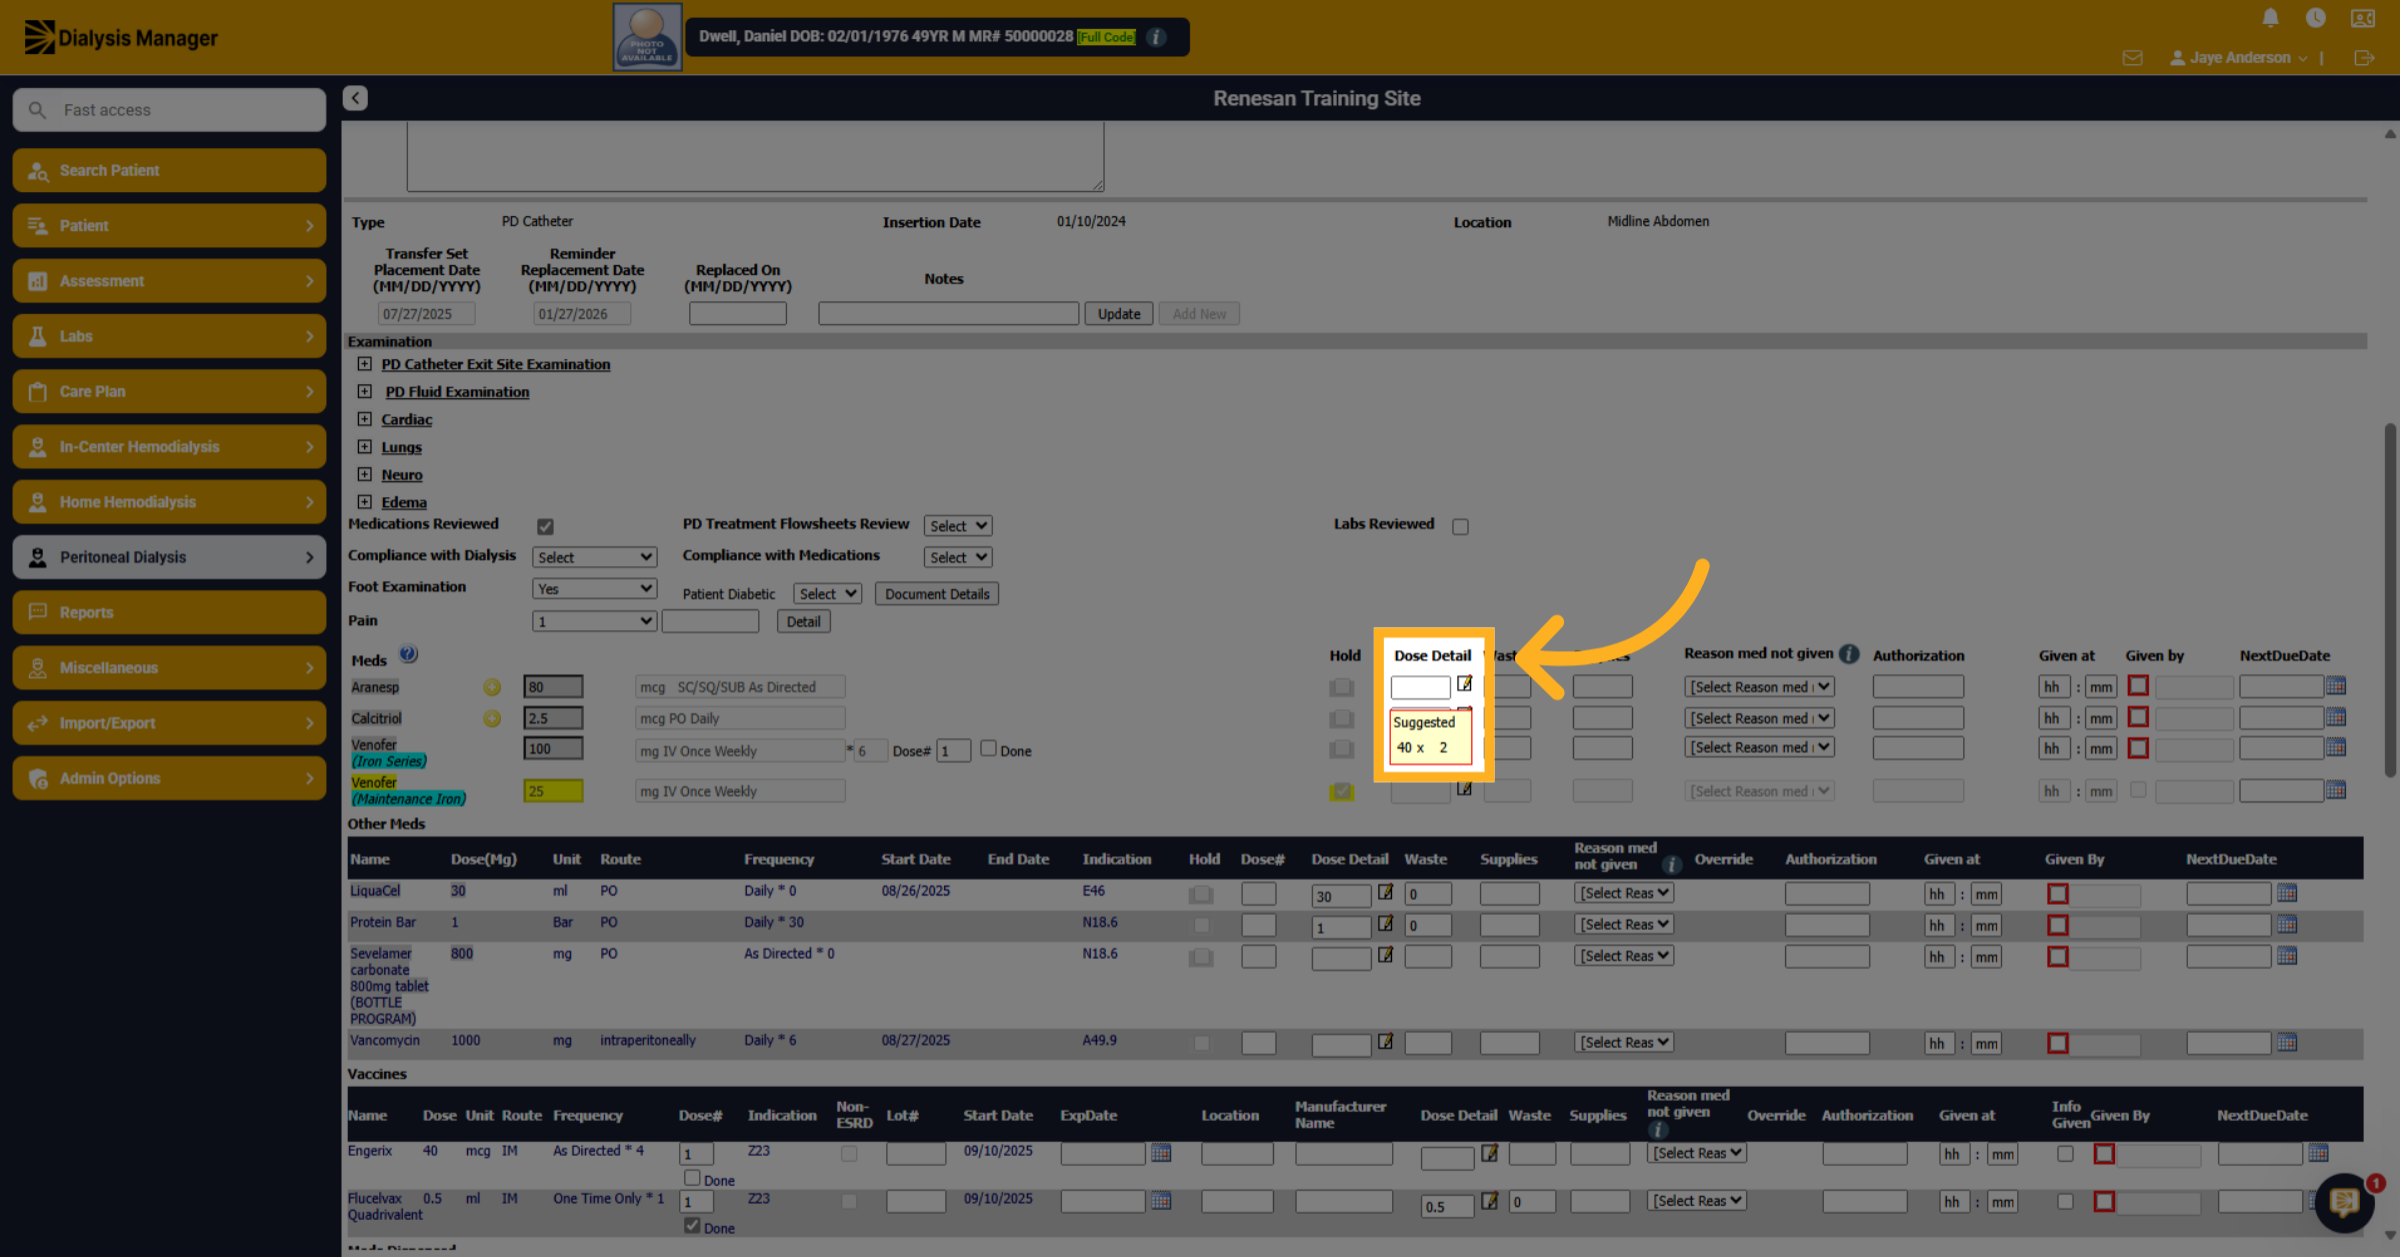The width and height of the screenshot is (2400, 1257).
Task: Click Document Details button
Action: [x=937, y=594]
